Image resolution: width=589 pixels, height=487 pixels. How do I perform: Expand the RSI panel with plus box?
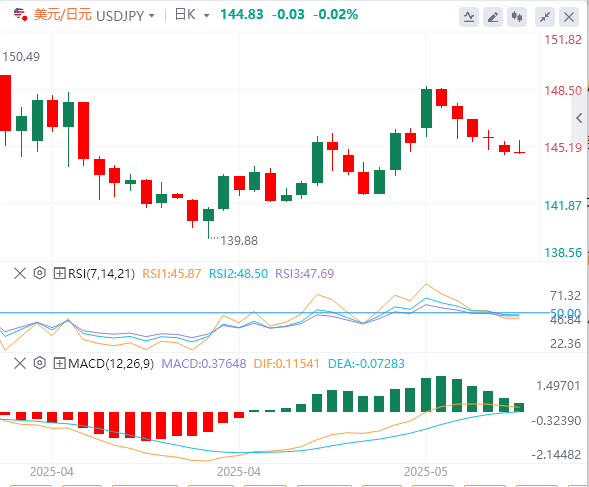[x=59, y=273]
